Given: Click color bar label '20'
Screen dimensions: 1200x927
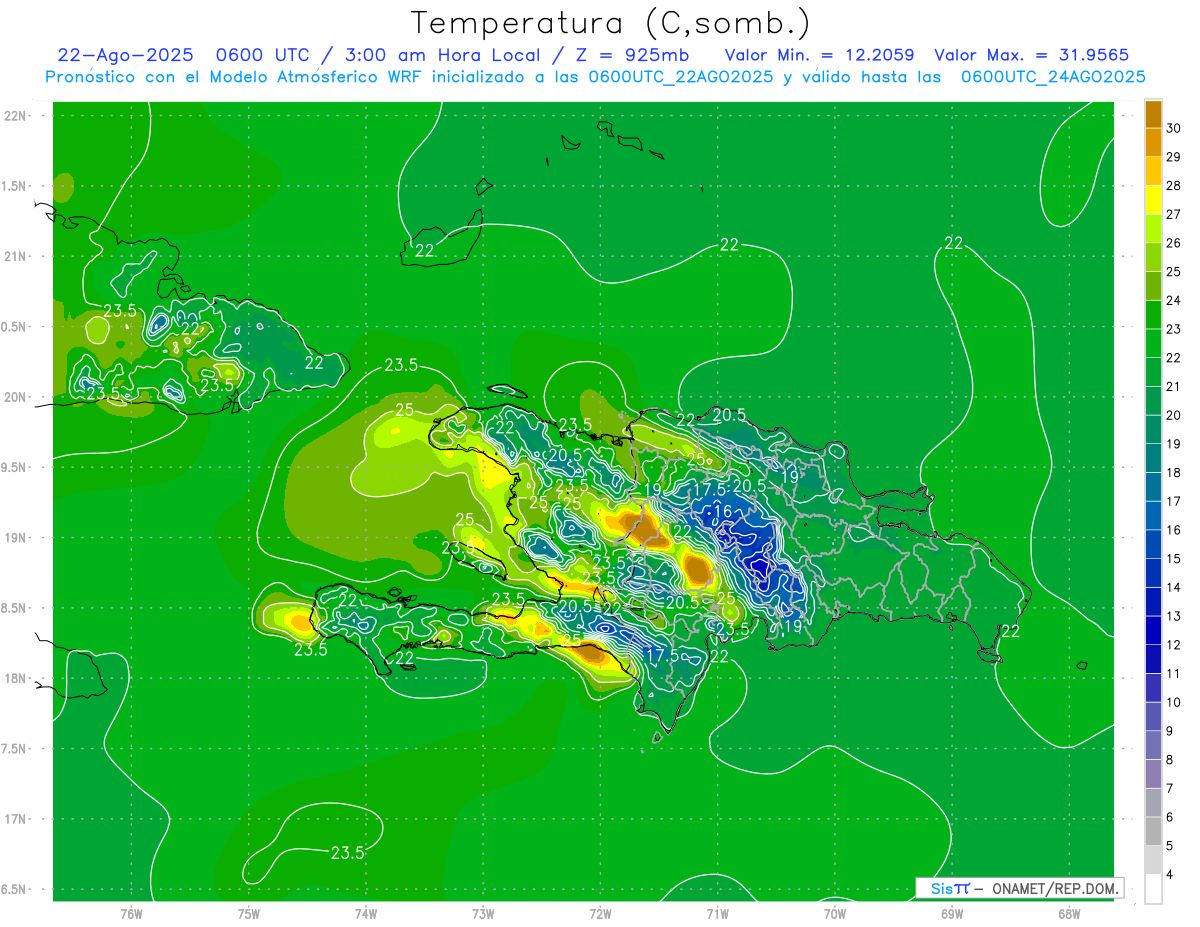Looking at the screenshot, I should tap(1174, 415).
